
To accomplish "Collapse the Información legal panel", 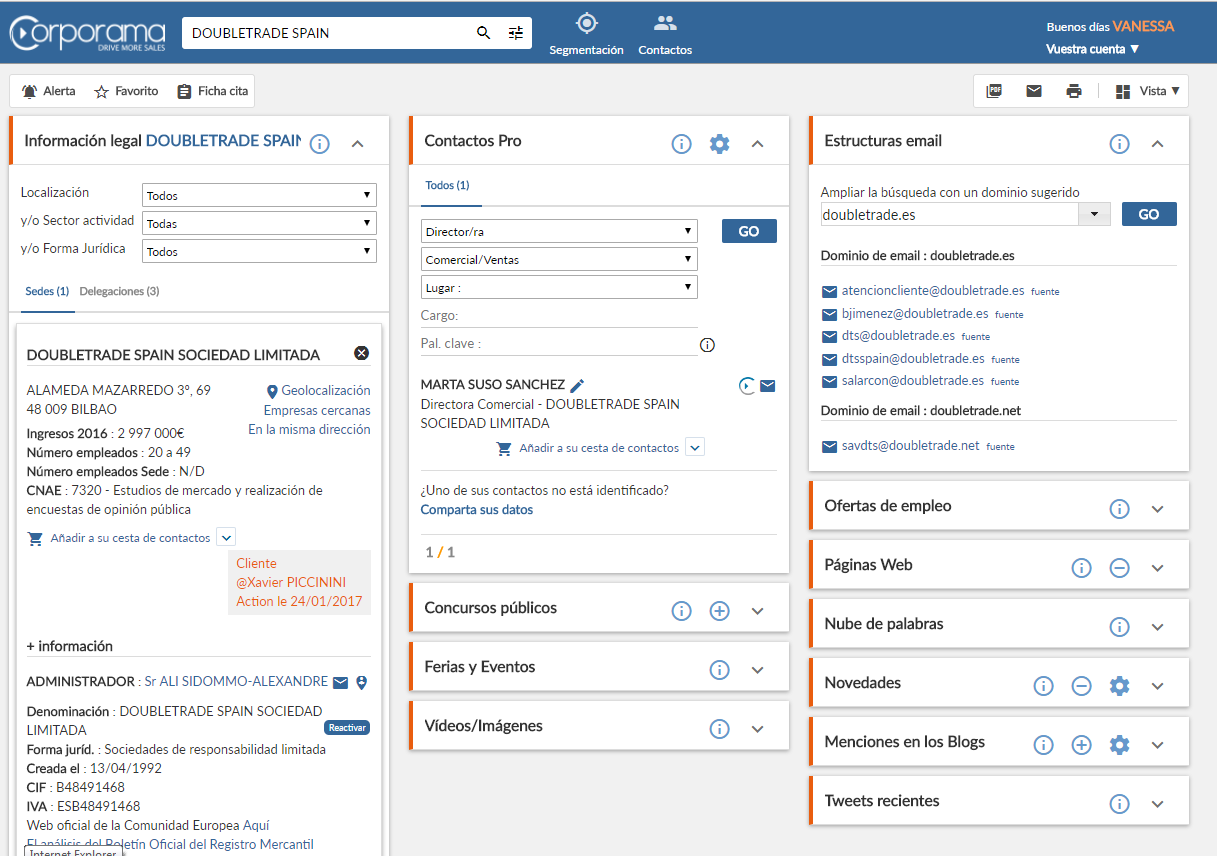I will (358, 144).
